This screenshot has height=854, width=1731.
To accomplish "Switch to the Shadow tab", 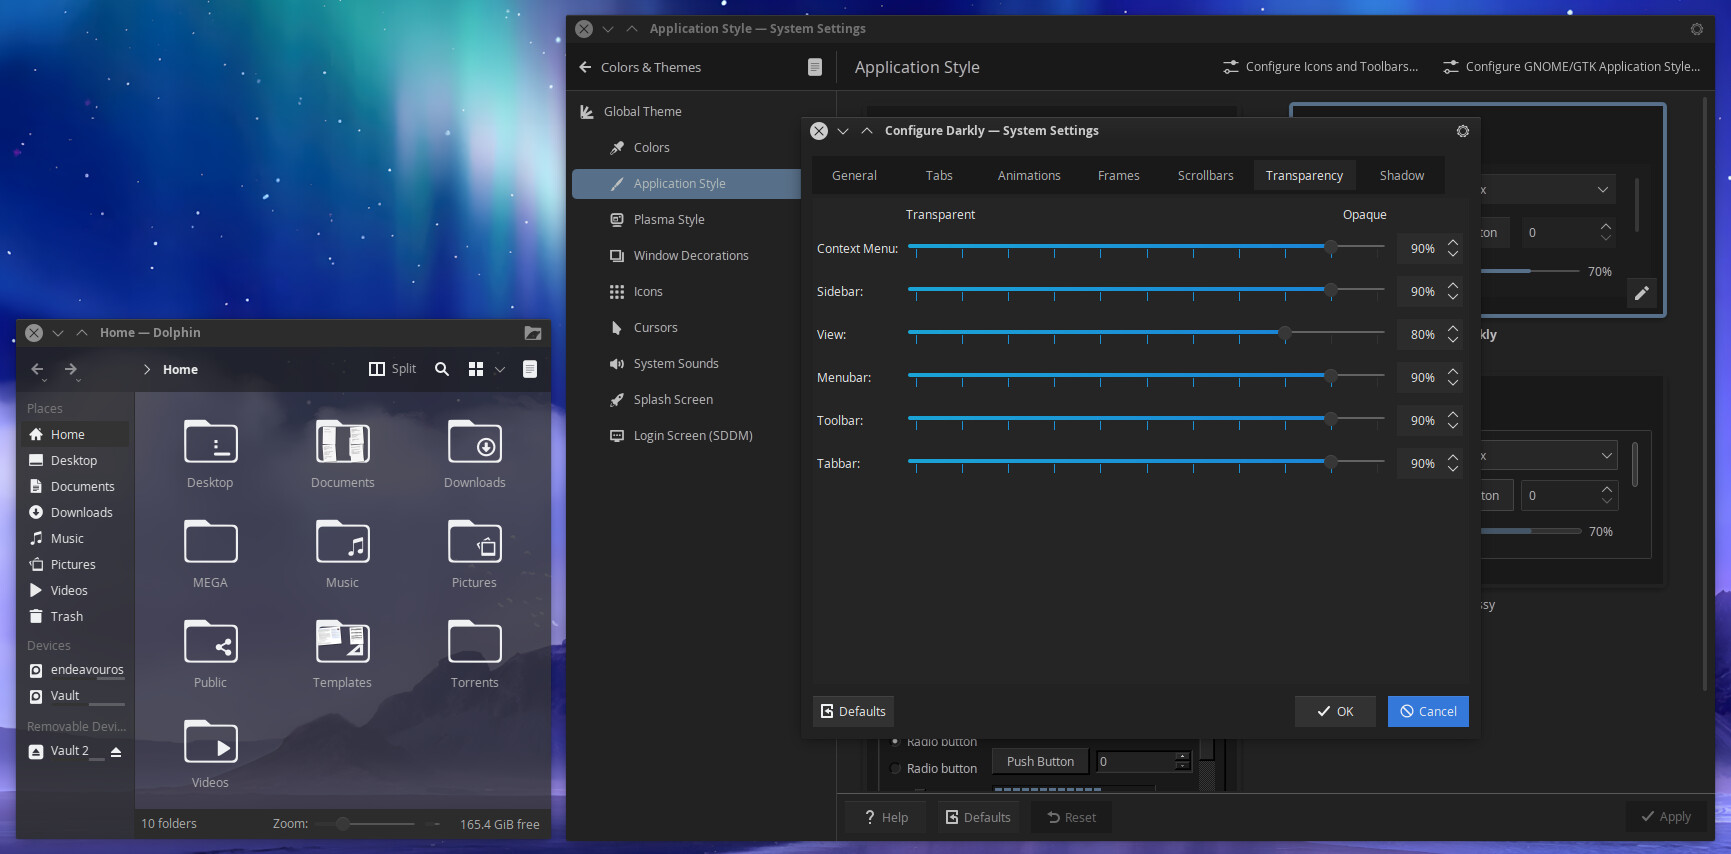I will click(x=1401, y=175).
